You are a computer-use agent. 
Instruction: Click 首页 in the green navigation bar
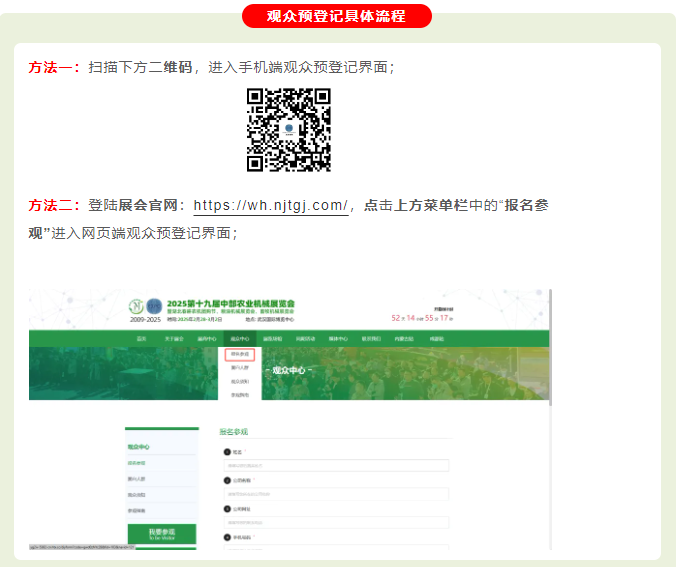(141, 339)
